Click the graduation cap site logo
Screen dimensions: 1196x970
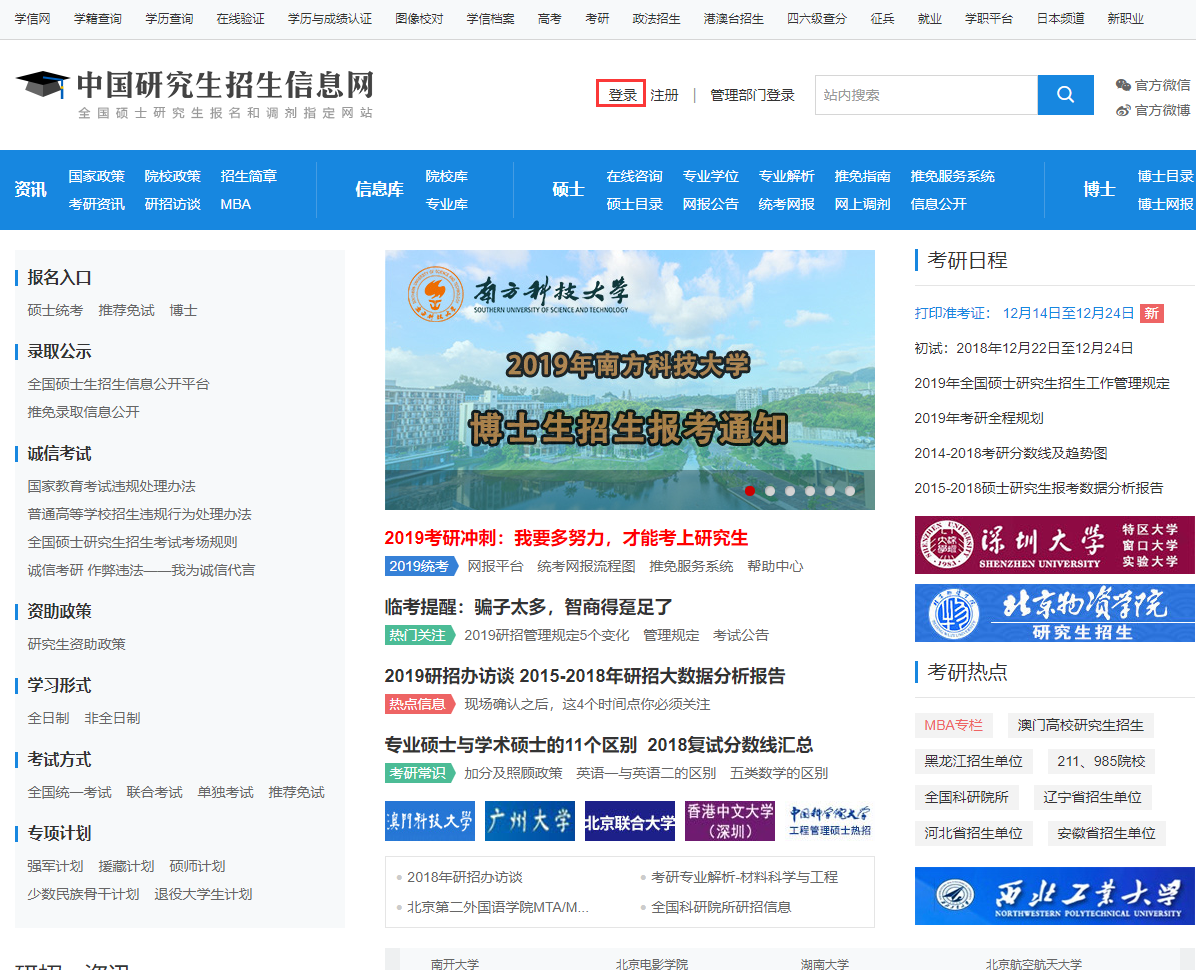[x=43, y=86]
